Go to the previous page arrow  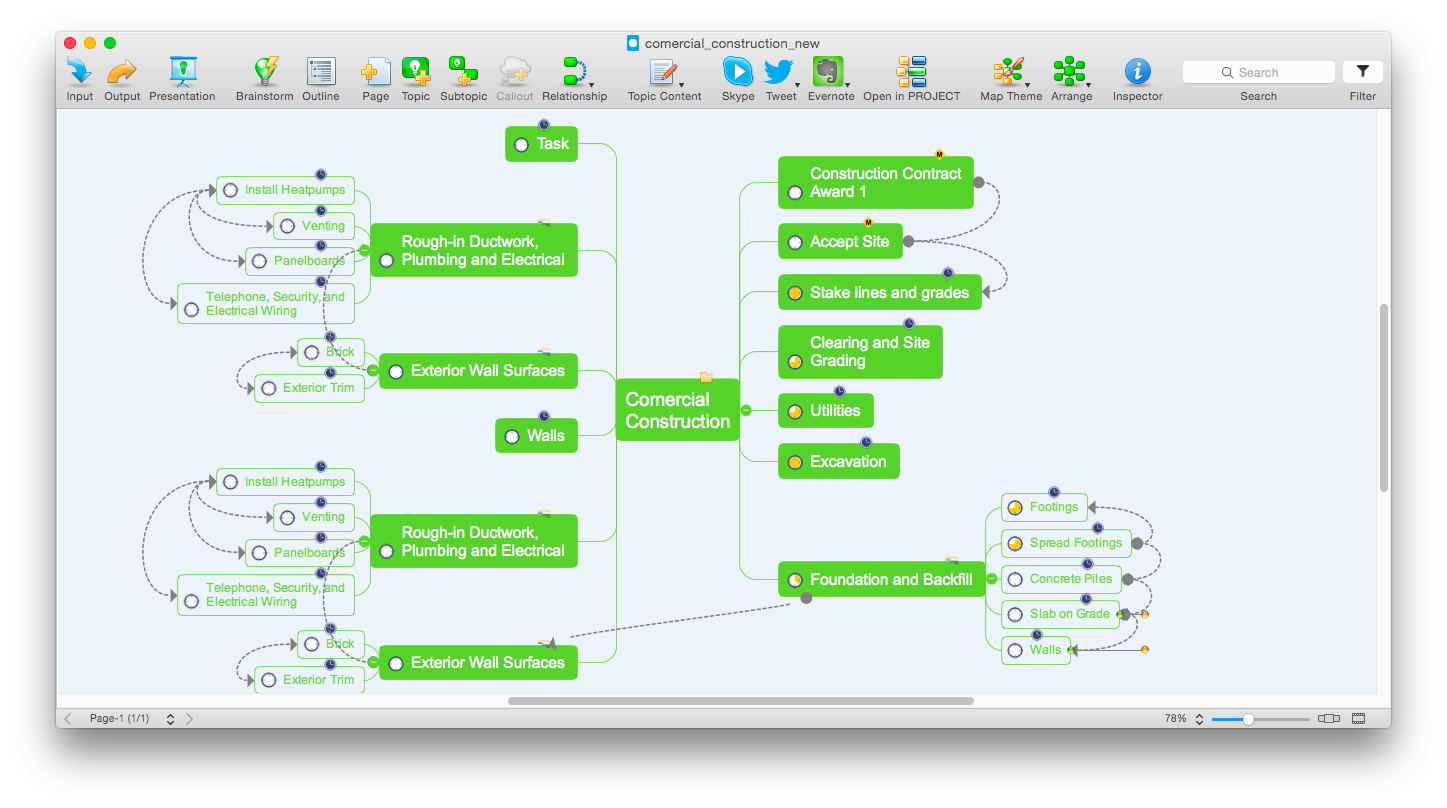pyautogui.click(x=68, y=719)
